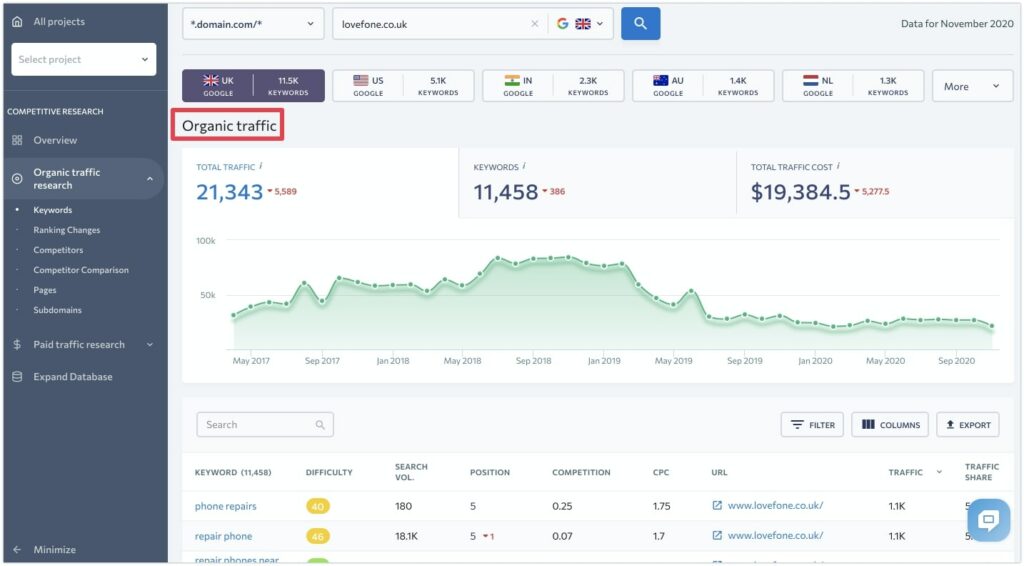Open the lovefone.co.uk URL for phone repairs

click(775, 506)
